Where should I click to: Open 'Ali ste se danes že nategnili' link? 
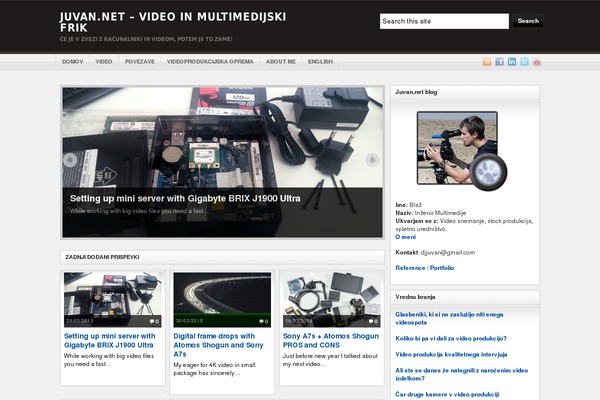tap(461, 374)
